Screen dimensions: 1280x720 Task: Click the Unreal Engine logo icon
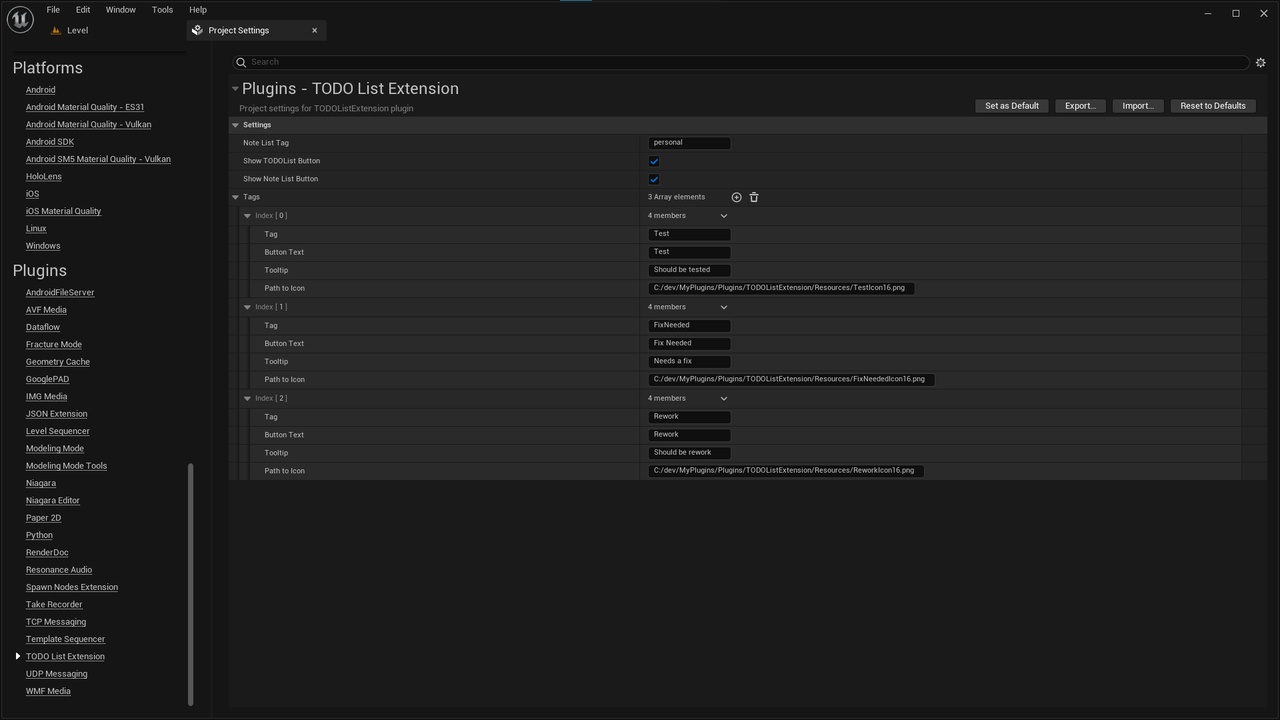[x=20, y=19]
